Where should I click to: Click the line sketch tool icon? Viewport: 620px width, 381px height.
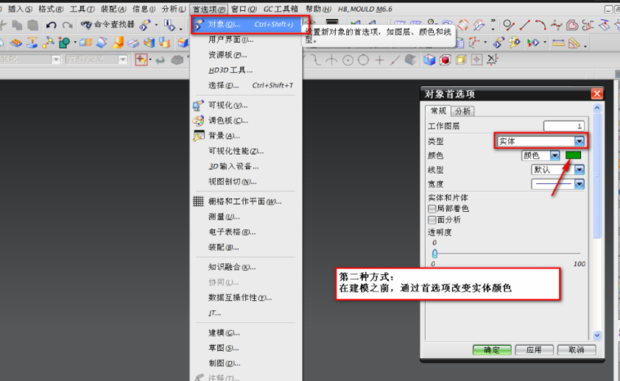point(525,26)
